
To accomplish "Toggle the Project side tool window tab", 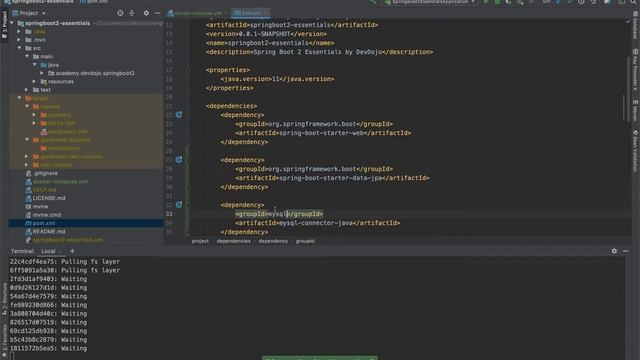I will [4, 24].
